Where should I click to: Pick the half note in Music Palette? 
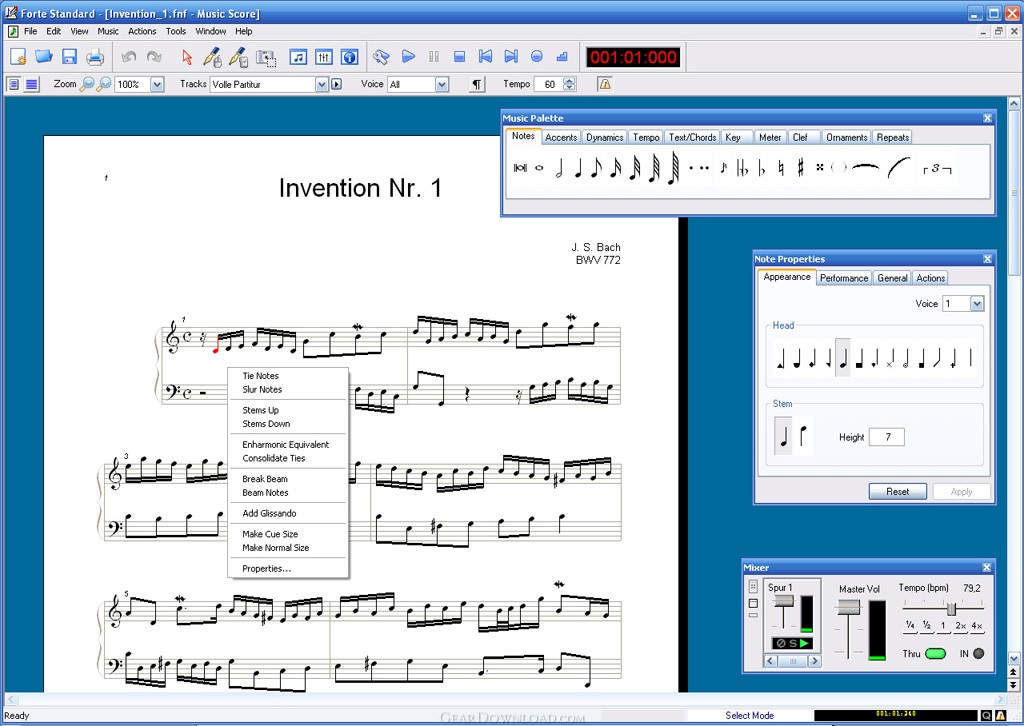click(x=559, y=168)
